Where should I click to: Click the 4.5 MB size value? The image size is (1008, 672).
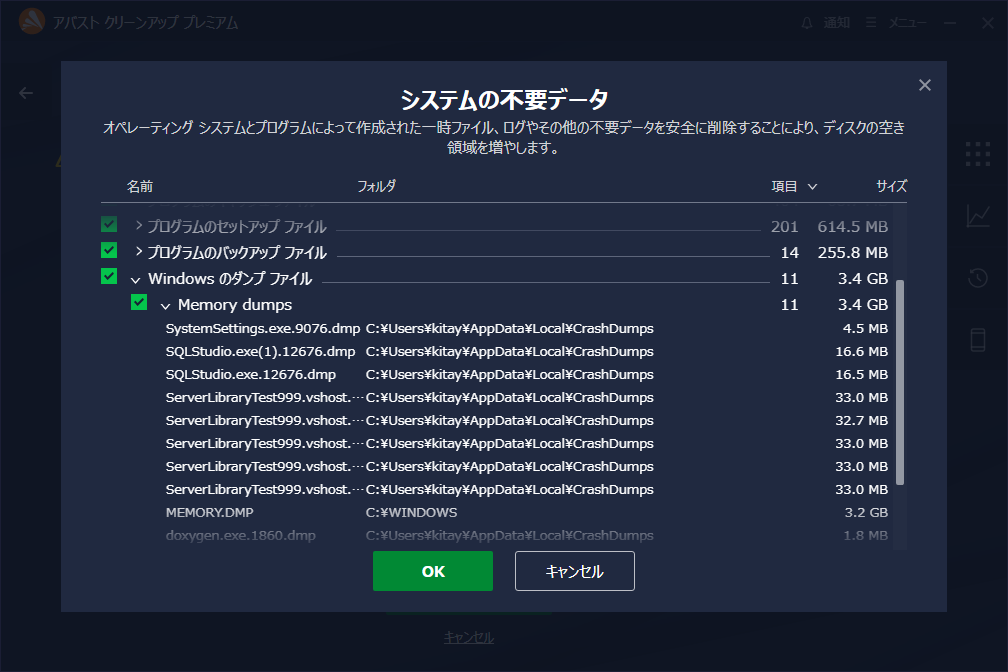tap(865, 329)
